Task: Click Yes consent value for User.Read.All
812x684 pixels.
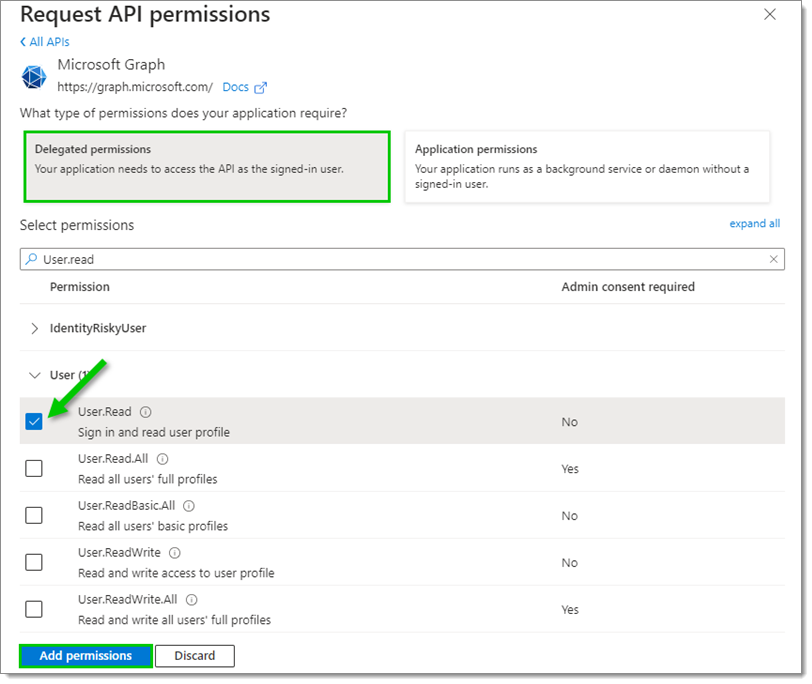Action: pos(570,469)
